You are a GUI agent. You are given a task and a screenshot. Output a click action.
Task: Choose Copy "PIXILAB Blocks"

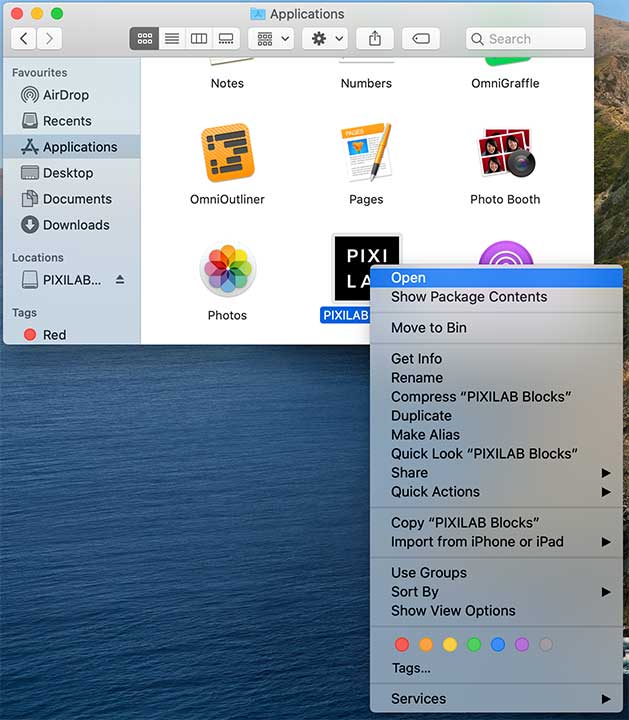click(496, 523)
